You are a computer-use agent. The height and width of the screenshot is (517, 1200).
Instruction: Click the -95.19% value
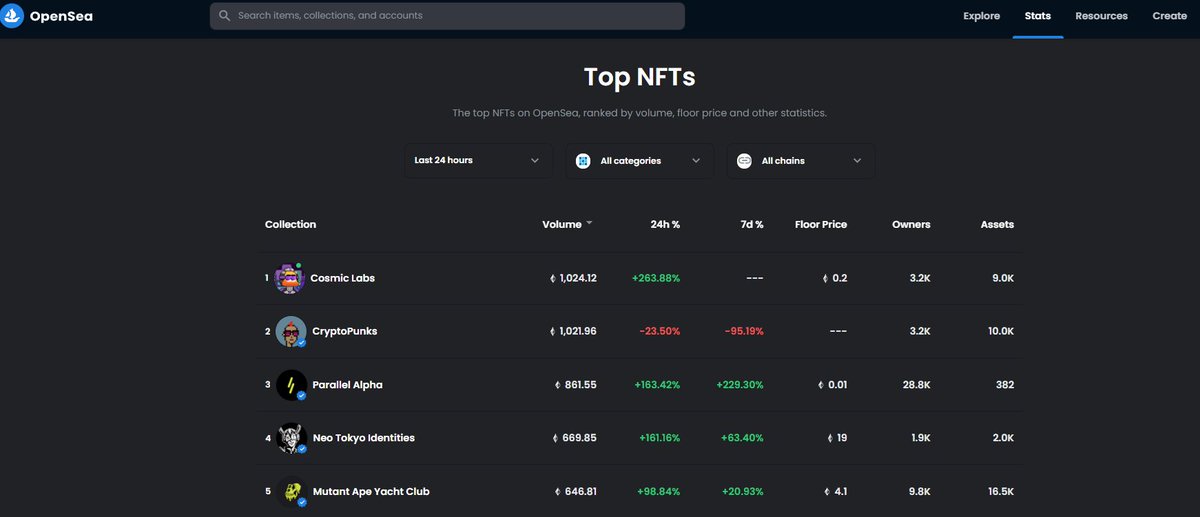(x=743, y=331)
